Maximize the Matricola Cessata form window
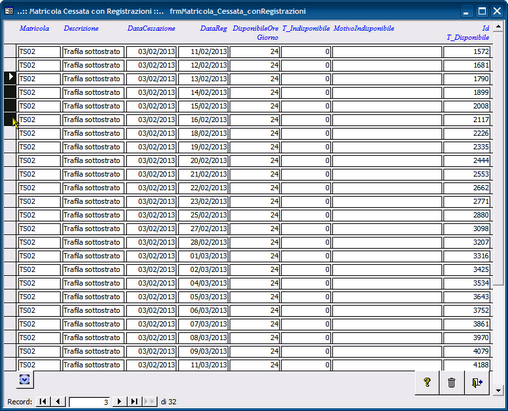Screen dimensions: 508x411 click(x=482, y=11)
